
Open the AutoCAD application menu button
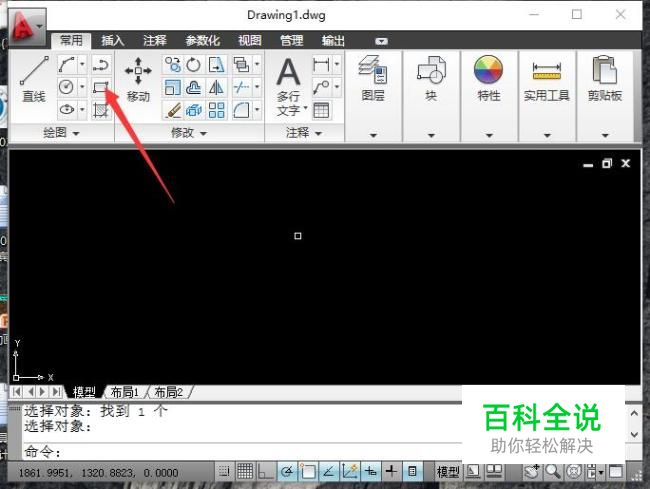(27, 27)
